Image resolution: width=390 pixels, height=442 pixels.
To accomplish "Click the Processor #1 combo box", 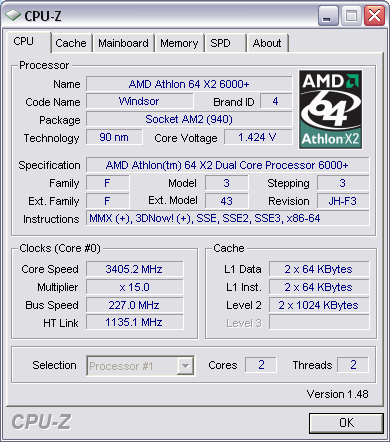I will coord(140,366).
